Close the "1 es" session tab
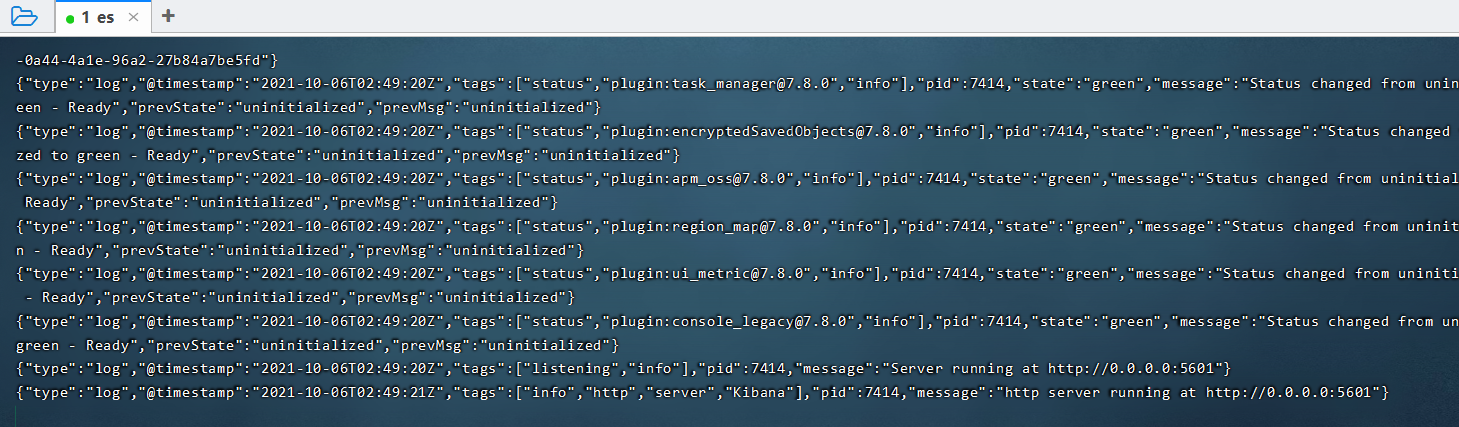This screenshot has width=1459, height=427. (134, 17)
